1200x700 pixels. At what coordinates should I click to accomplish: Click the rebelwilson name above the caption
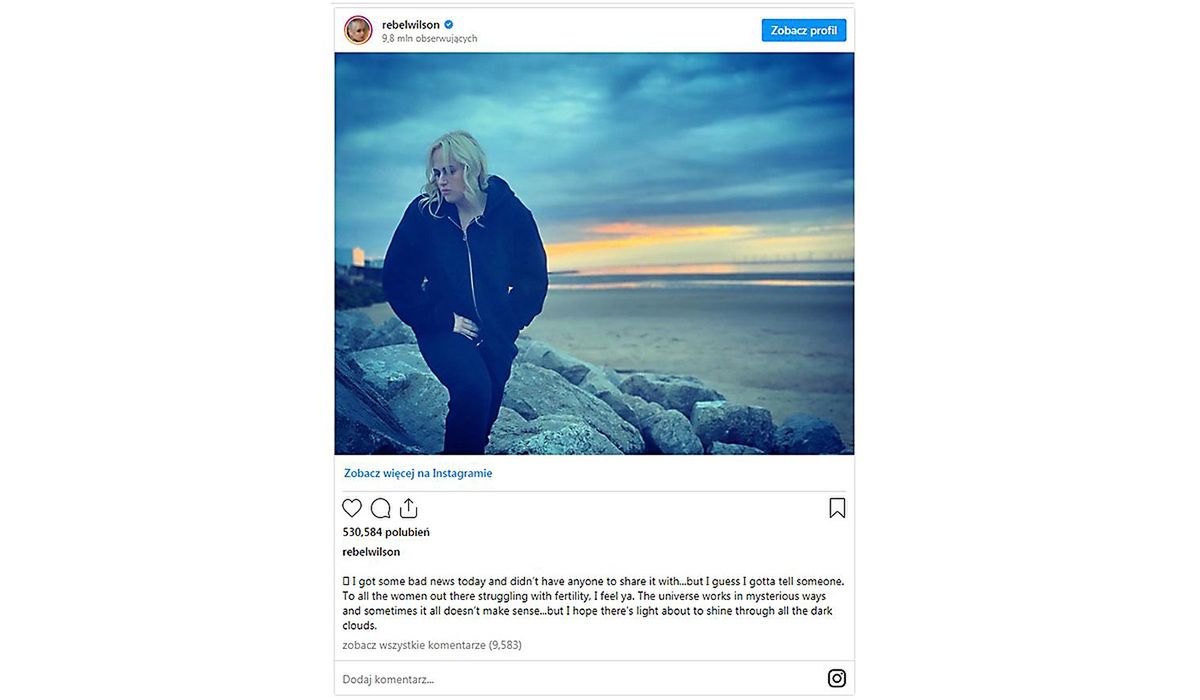click(x=371, y=551)
